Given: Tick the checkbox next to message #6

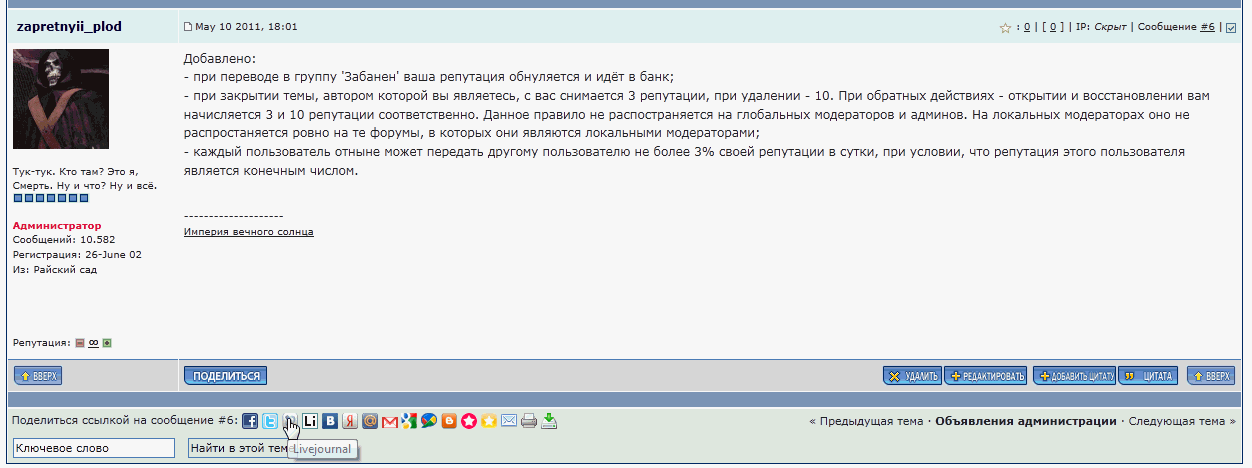Looking at the screenshot, I should tap(1230, 28).
